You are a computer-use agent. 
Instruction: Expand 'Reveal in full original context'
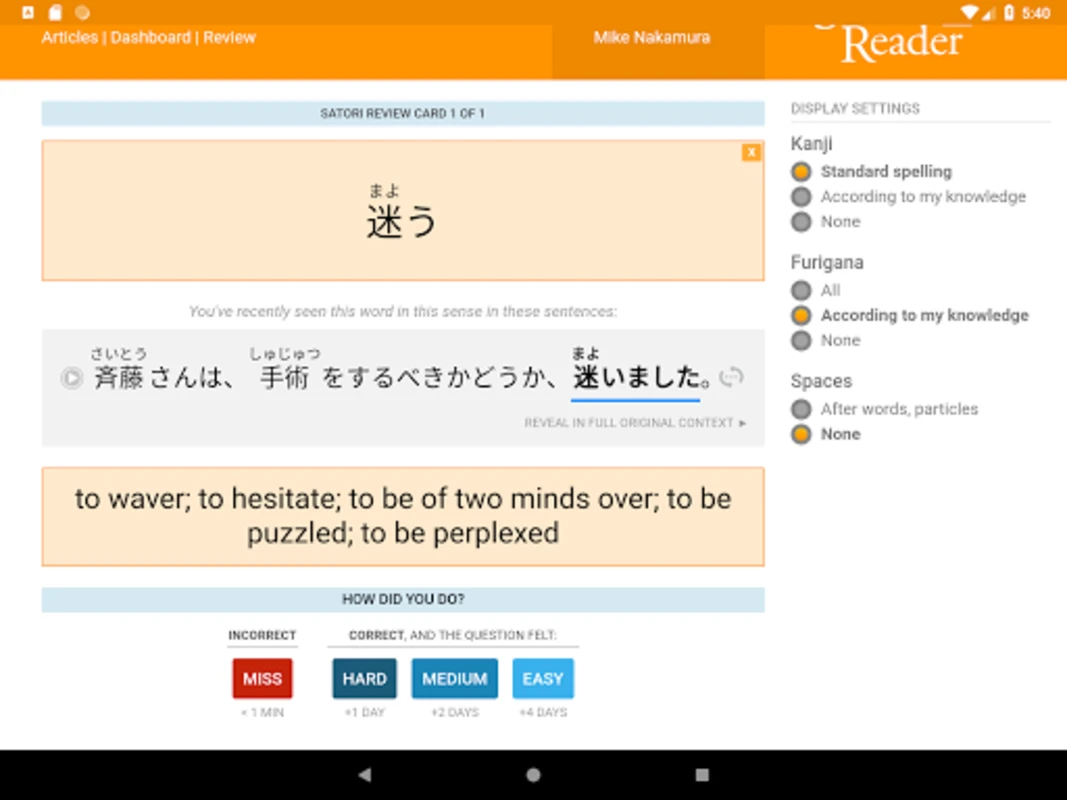tap(635, 422)
